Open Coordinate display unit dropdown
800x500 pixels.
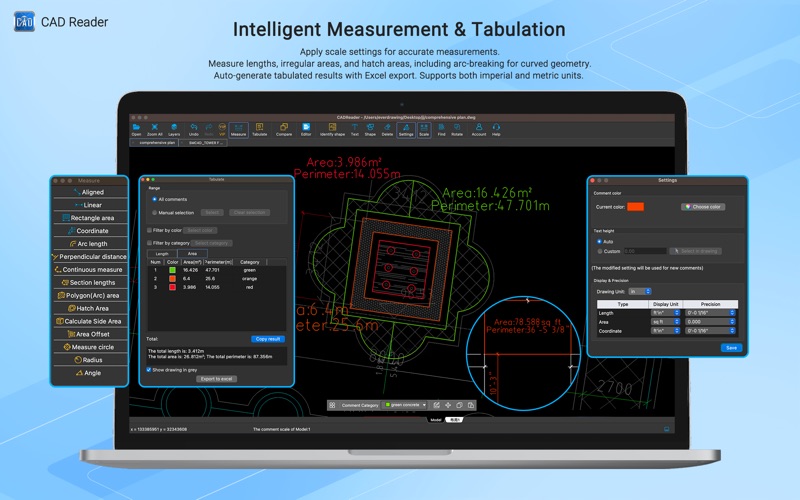666,331
